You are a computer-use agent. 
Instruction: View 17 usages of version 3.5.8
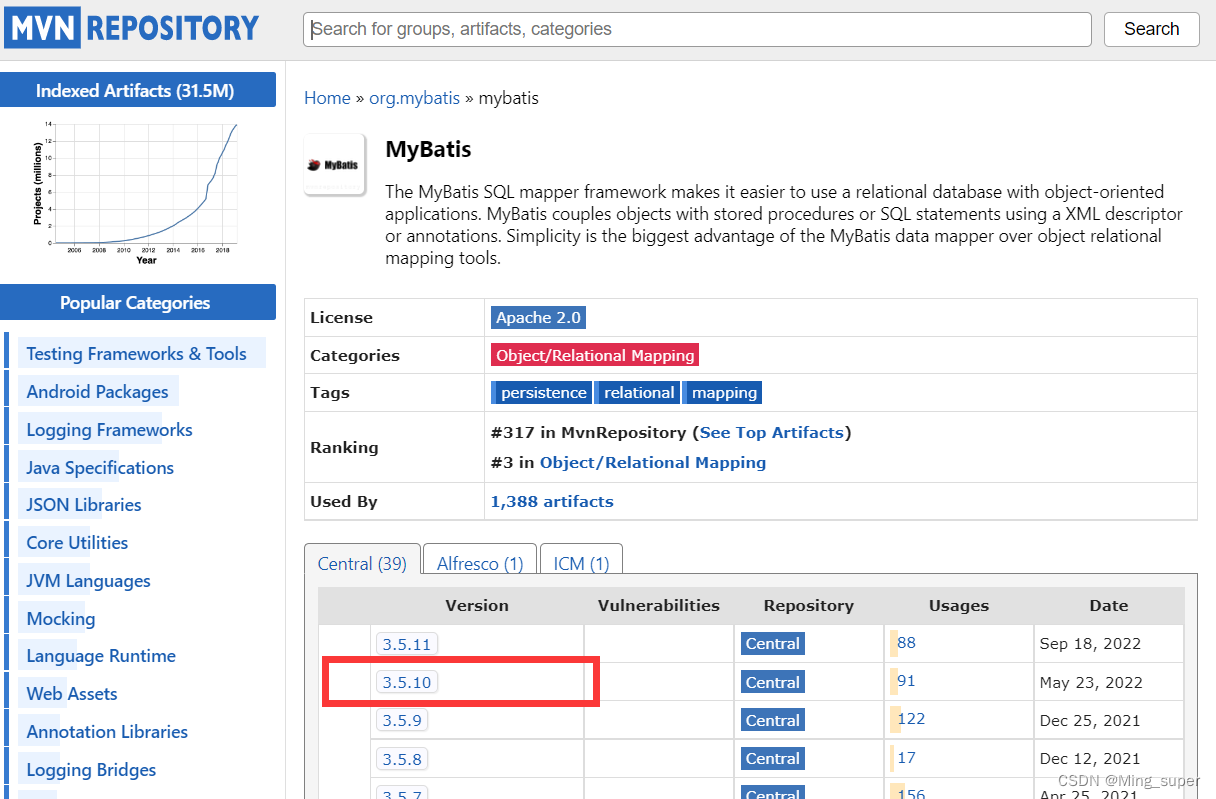(x=906, y=757)
